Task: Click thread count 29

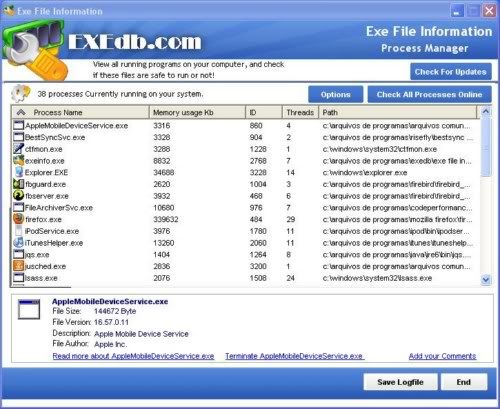Action: click(291, 219)
